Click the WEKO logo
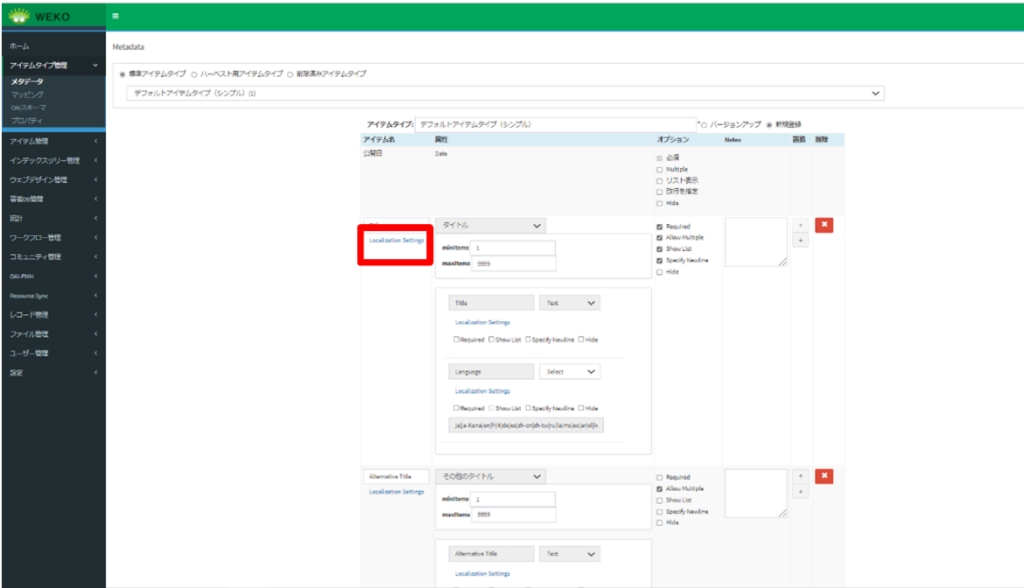The image size is (1024, 588). pos(40,16)
